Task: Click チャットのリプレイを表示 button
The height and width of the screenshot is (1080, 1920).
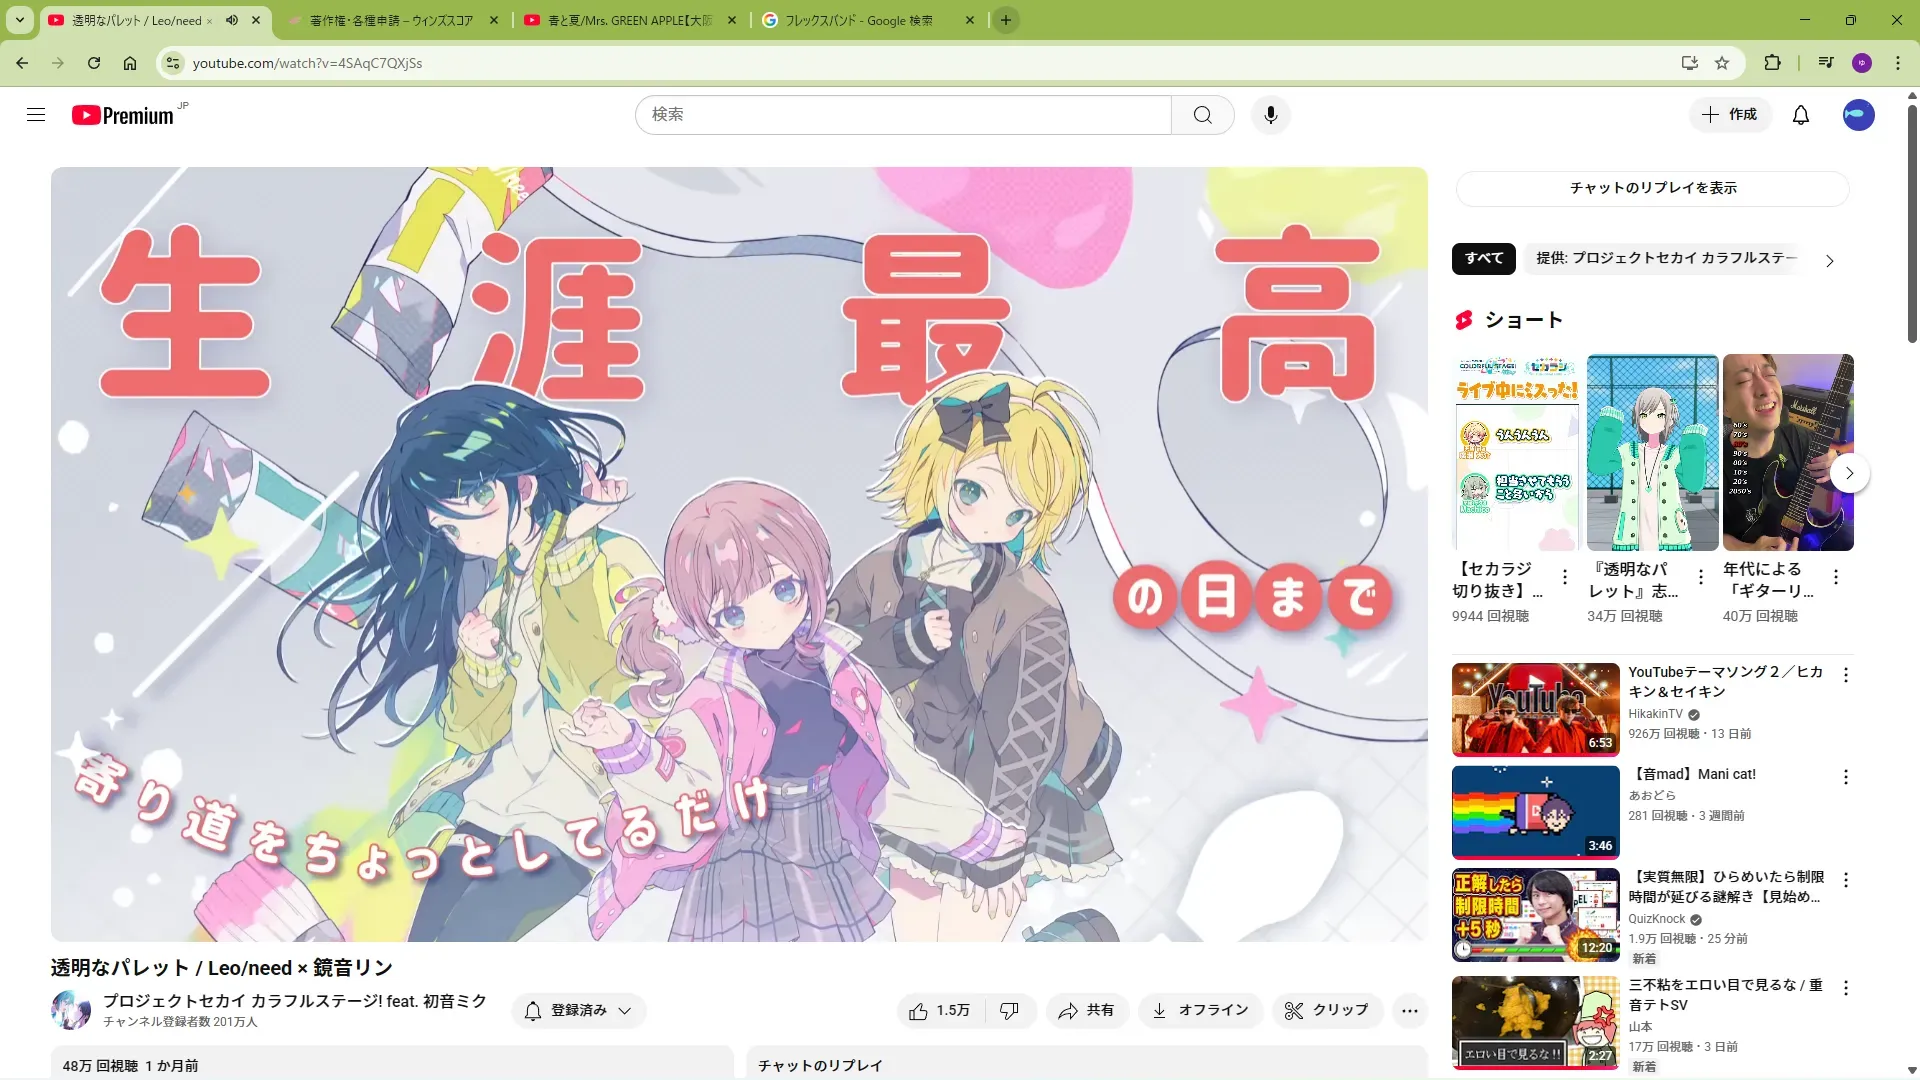Action: click(1652, 188)
